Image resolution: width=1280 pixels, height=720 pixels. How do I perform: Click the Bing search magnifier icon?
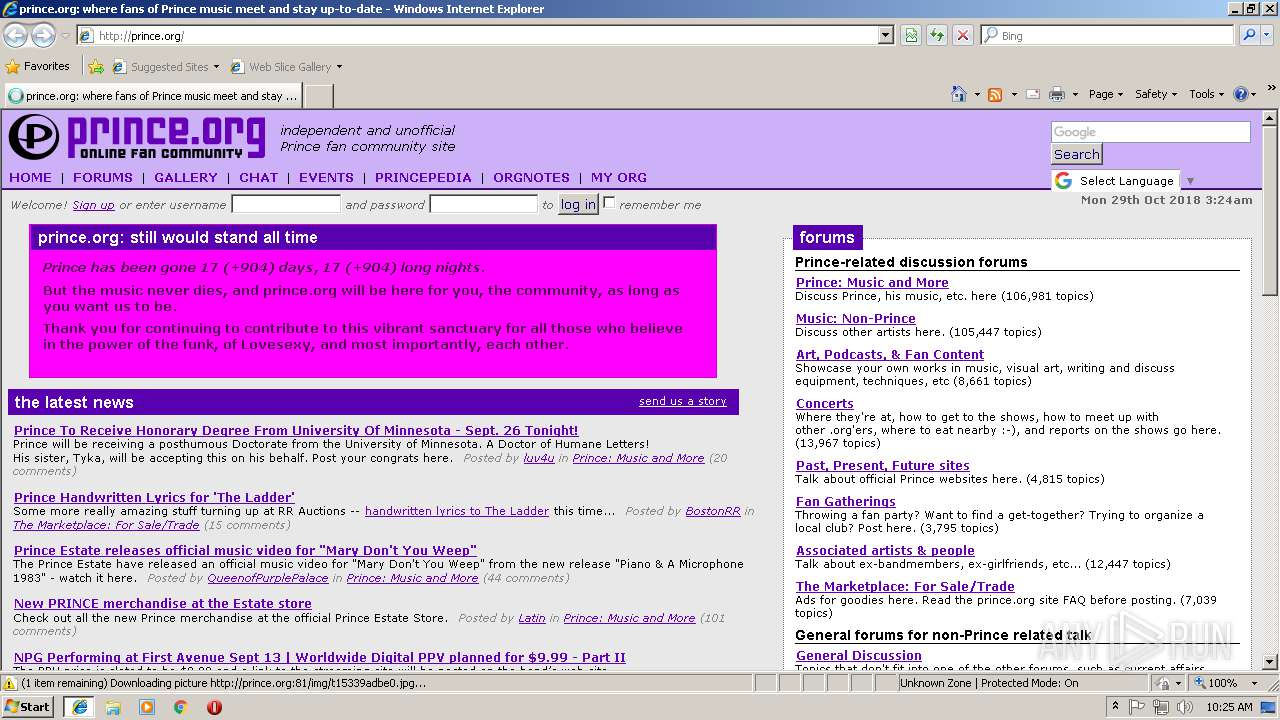pyautogui.click(x=1249, y=35)
